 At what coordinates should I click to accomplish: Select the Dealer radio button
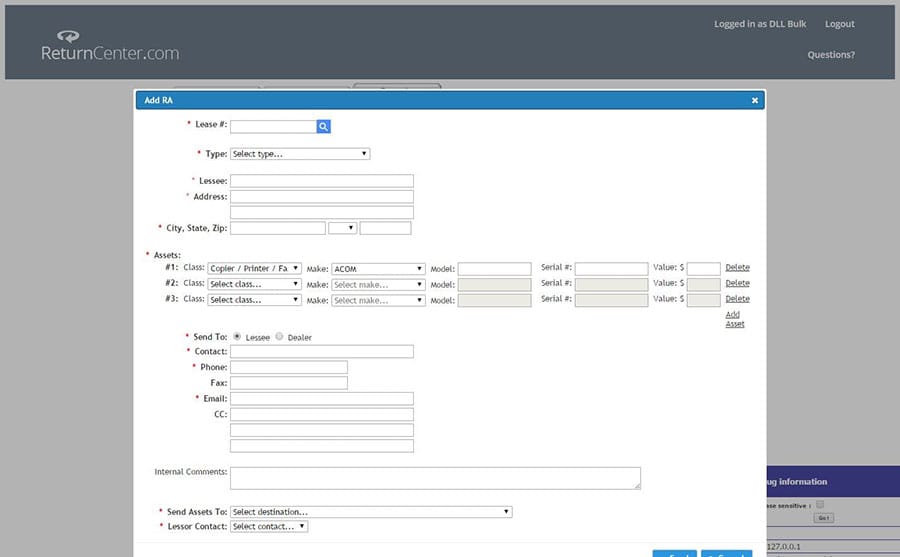coord(279,336)
